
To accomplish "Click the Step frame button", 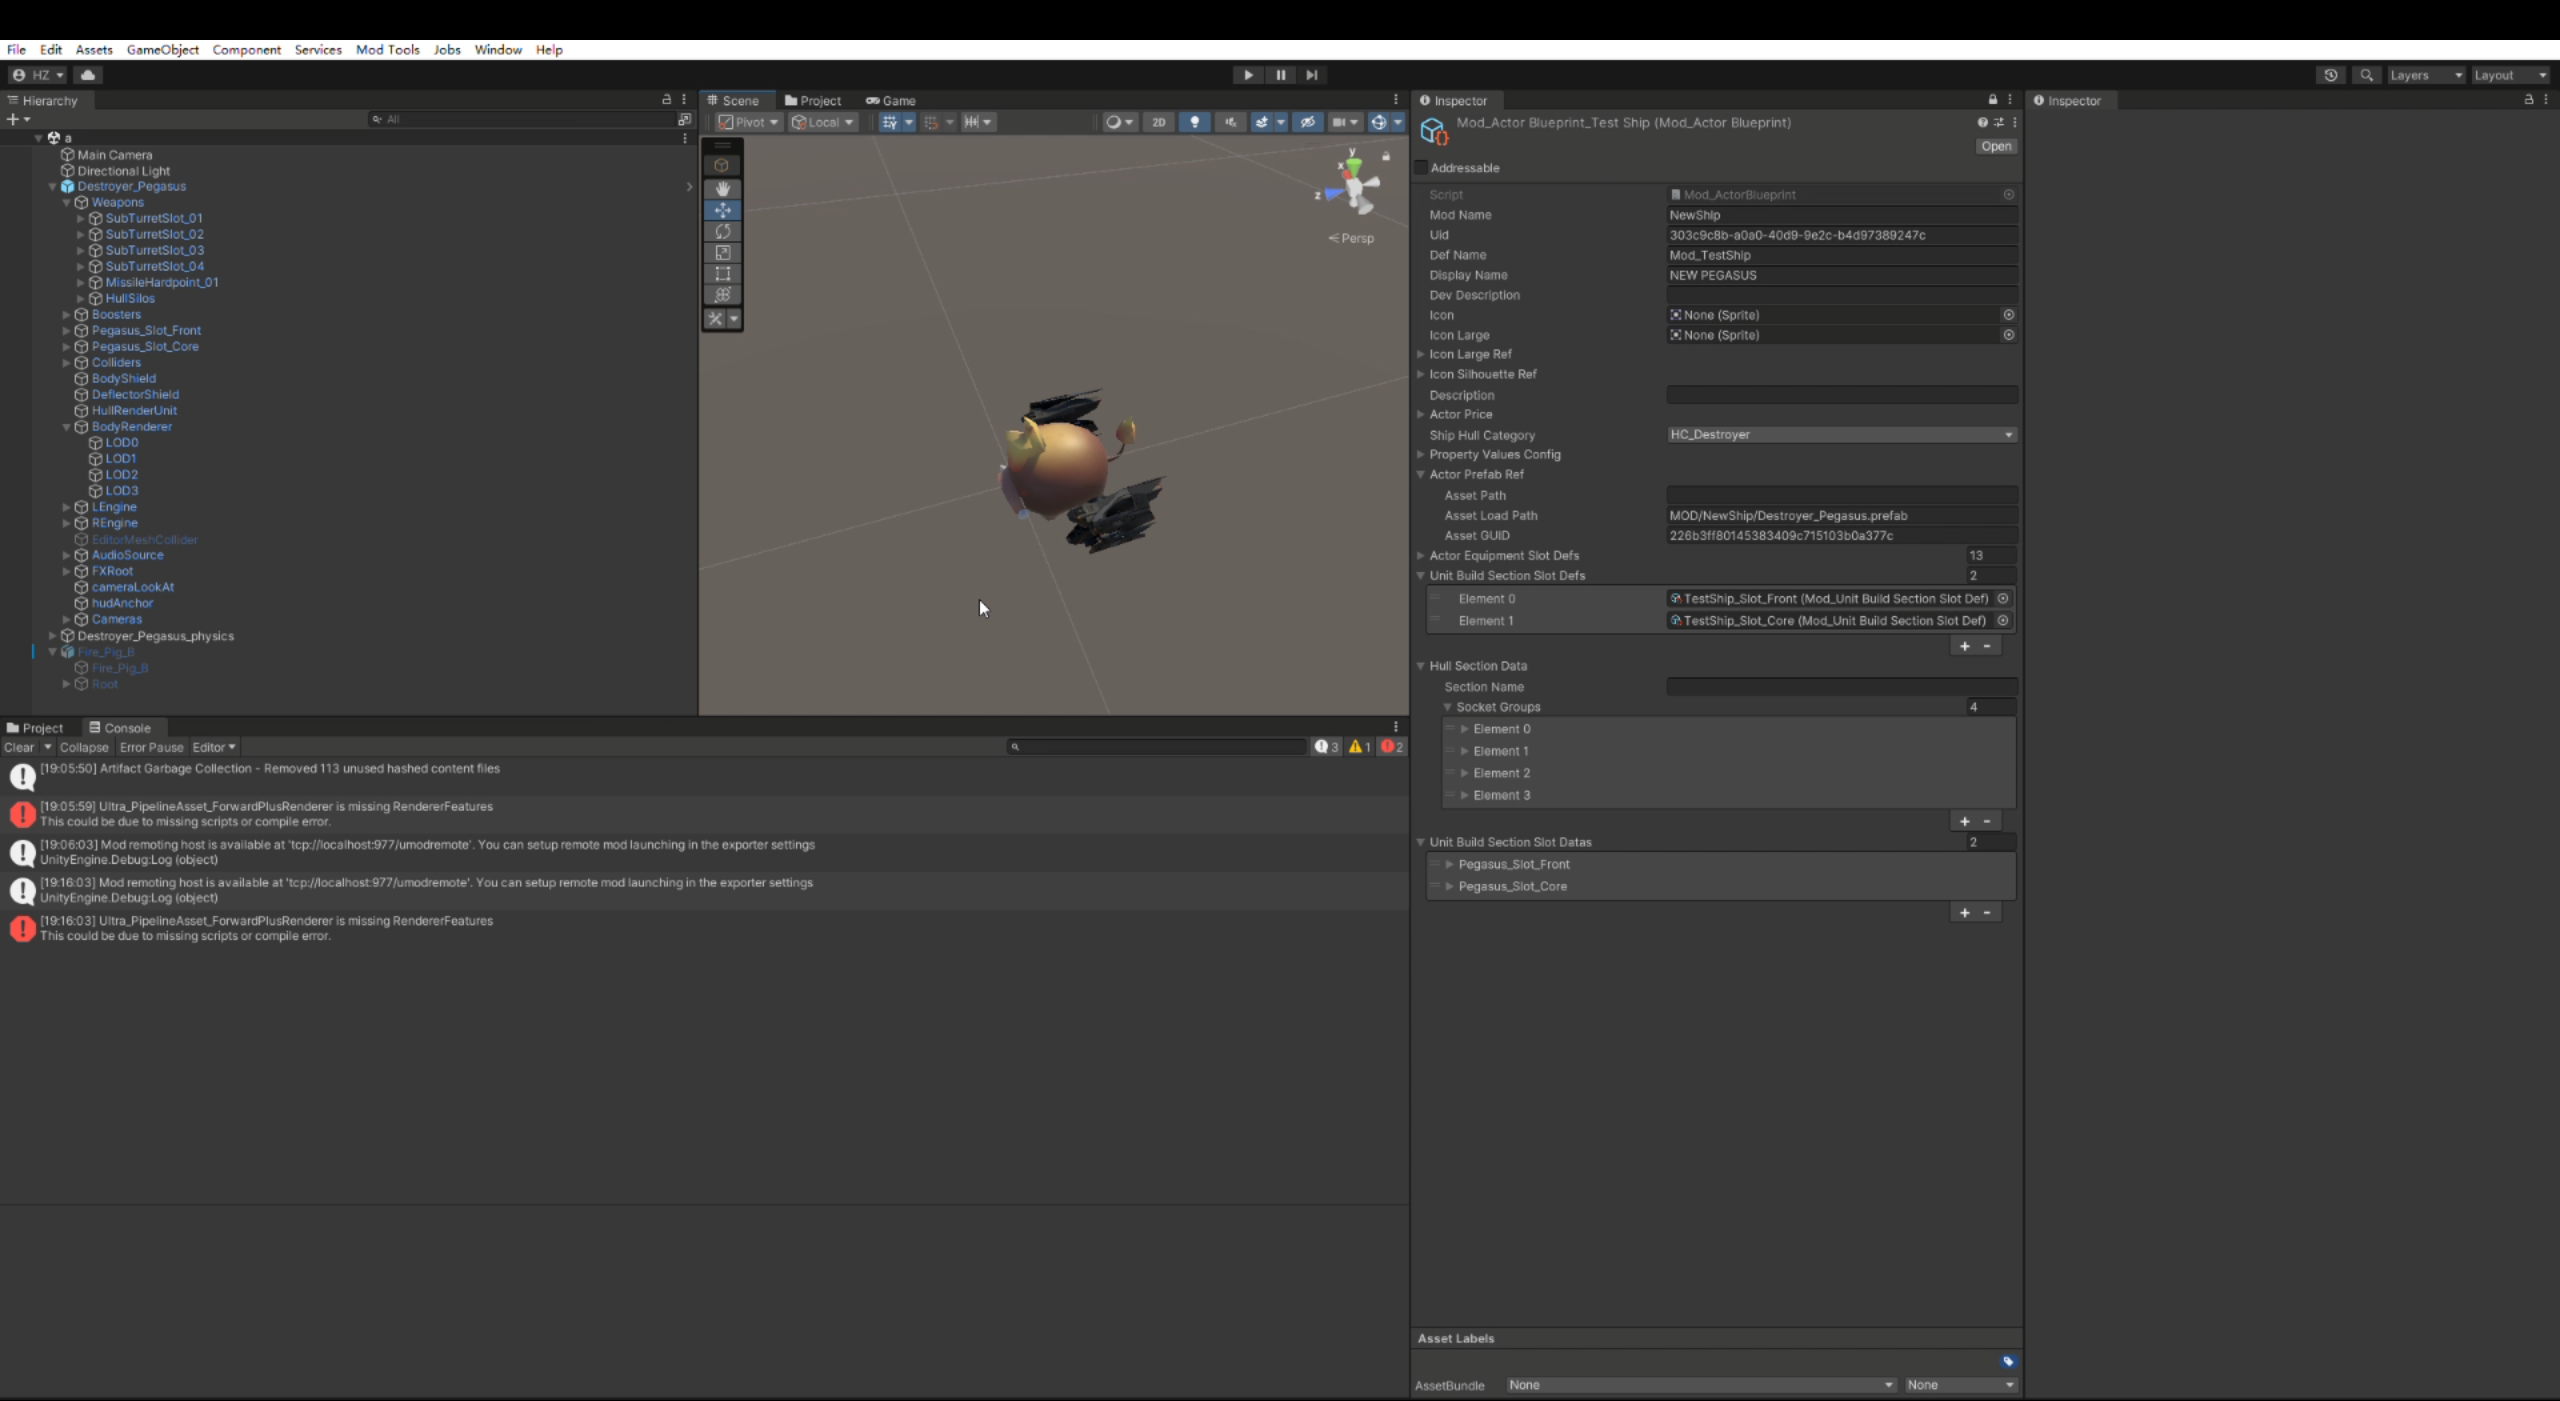I will [1311, 75].
